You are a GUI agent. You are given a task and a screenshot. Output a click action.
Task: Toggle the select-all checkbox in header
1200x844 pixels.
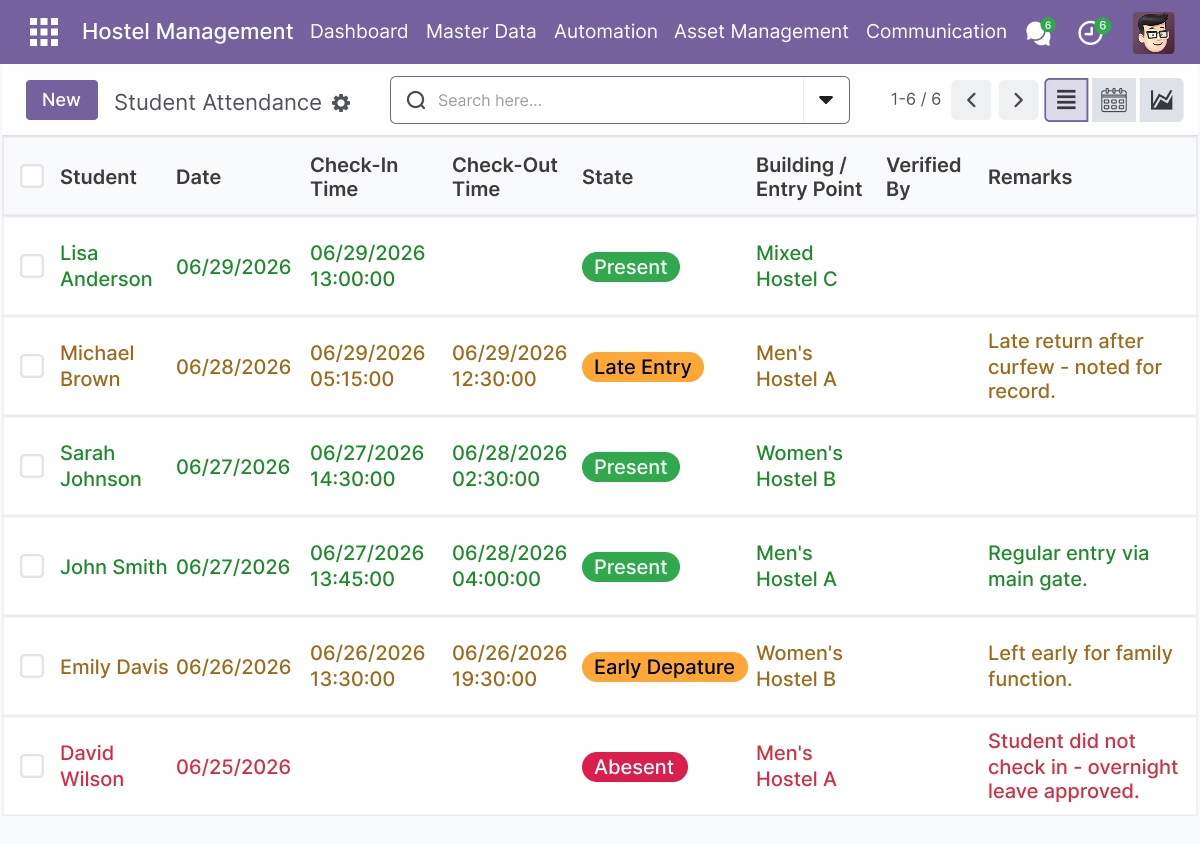pos(32,176)
